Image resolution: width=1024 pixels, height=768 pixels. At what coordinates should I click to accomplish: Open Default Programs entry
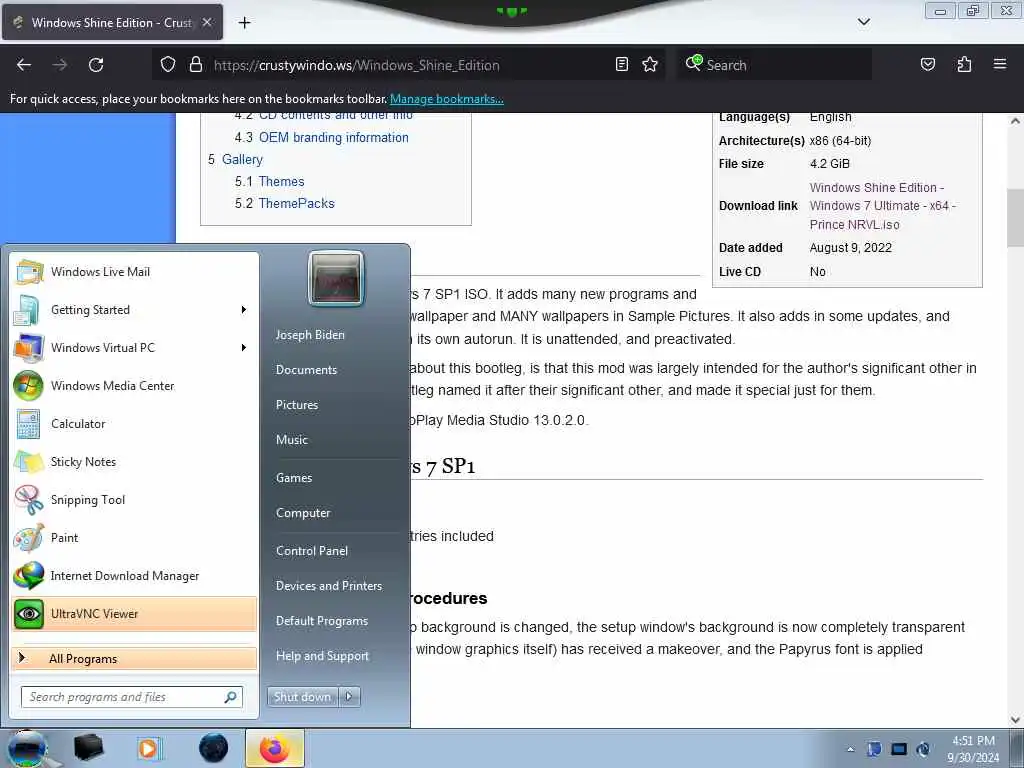pyautogui.click(x=322, y=621)
